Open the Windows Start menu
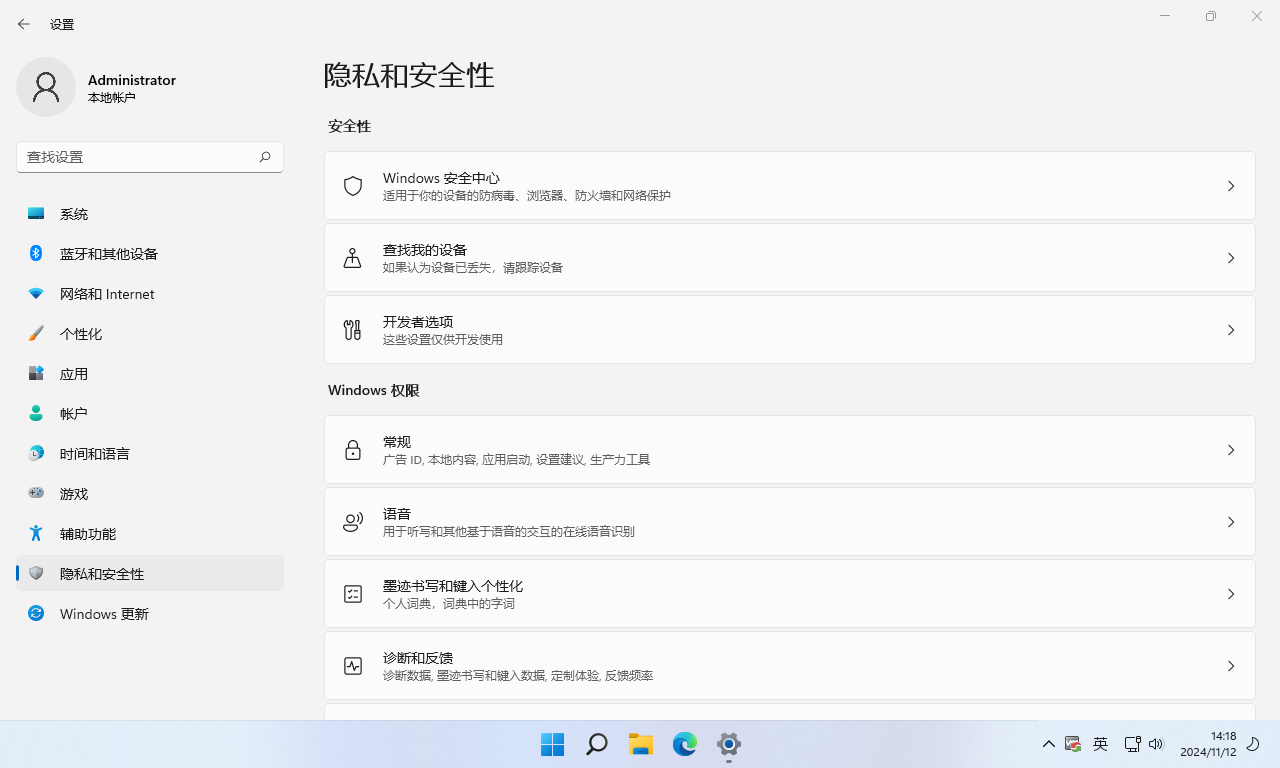The width and height of the screenshot is (1280, 768). tap(553, 744)
